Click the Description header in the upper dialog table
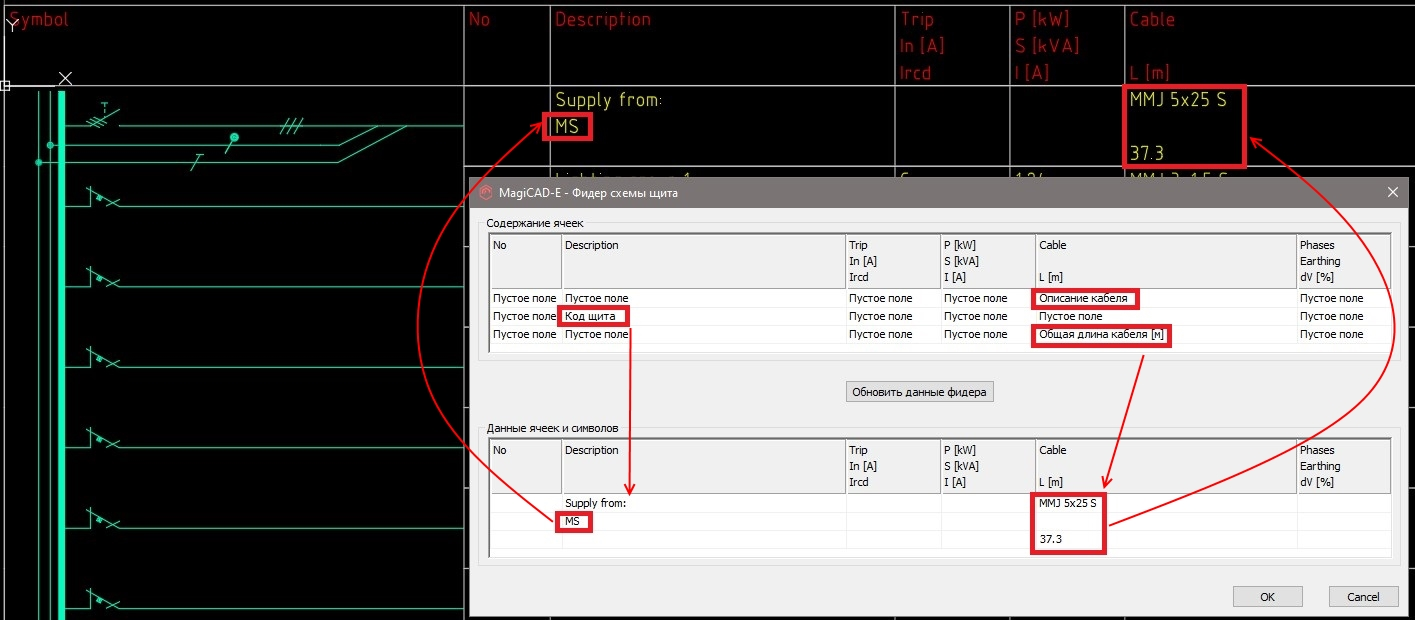The width and height of the screenshot is (1415, 620). tap(592, 245)
